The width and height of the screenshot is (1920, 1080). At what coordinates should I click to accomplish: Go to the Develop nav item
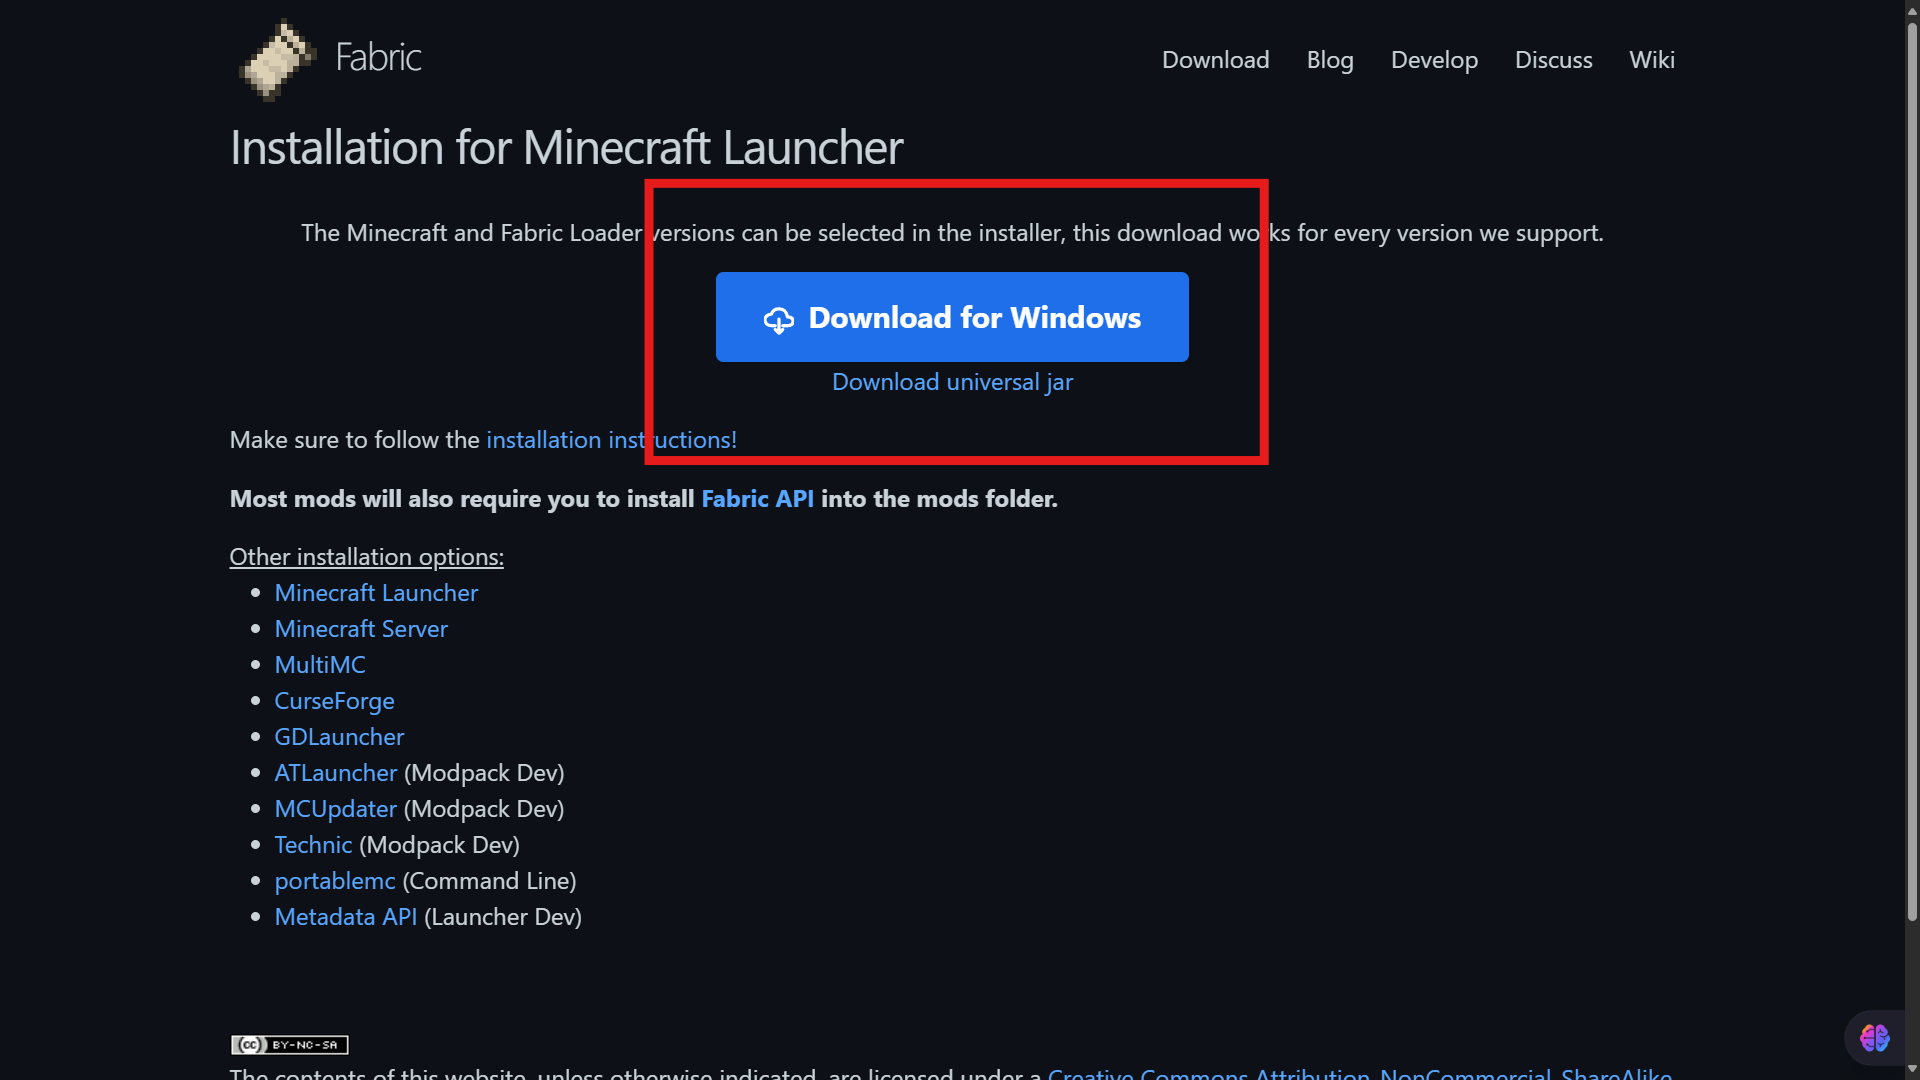(x=1433, y=60)
